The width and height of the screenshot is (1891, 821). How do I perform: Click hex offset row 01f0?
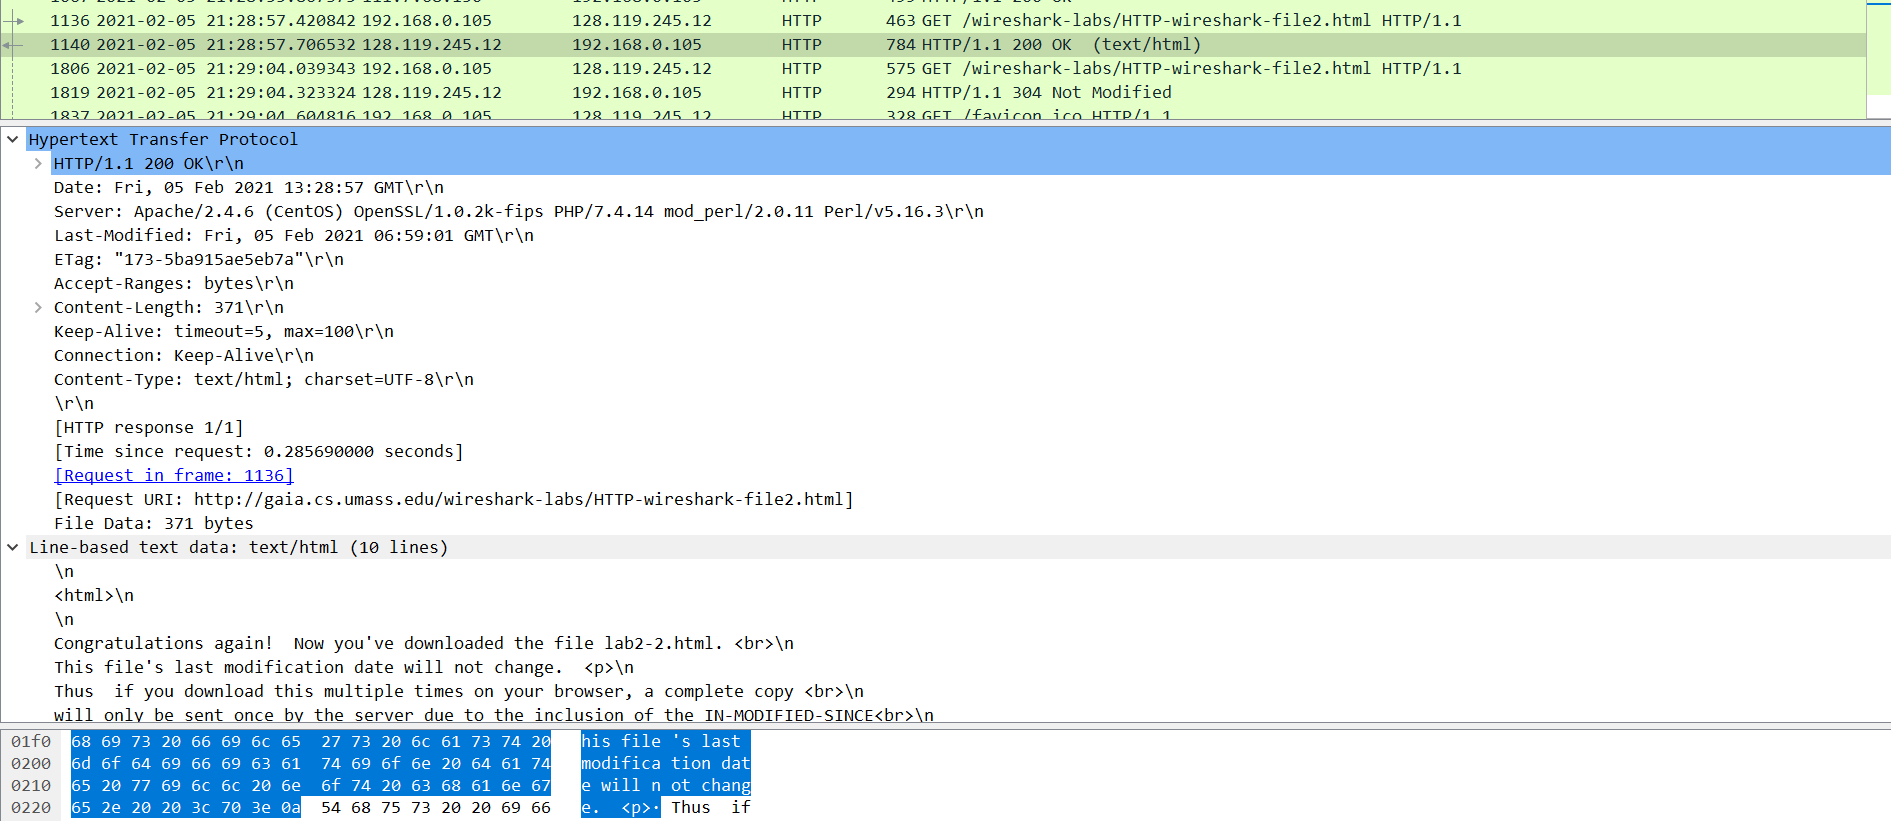(31, 741)
